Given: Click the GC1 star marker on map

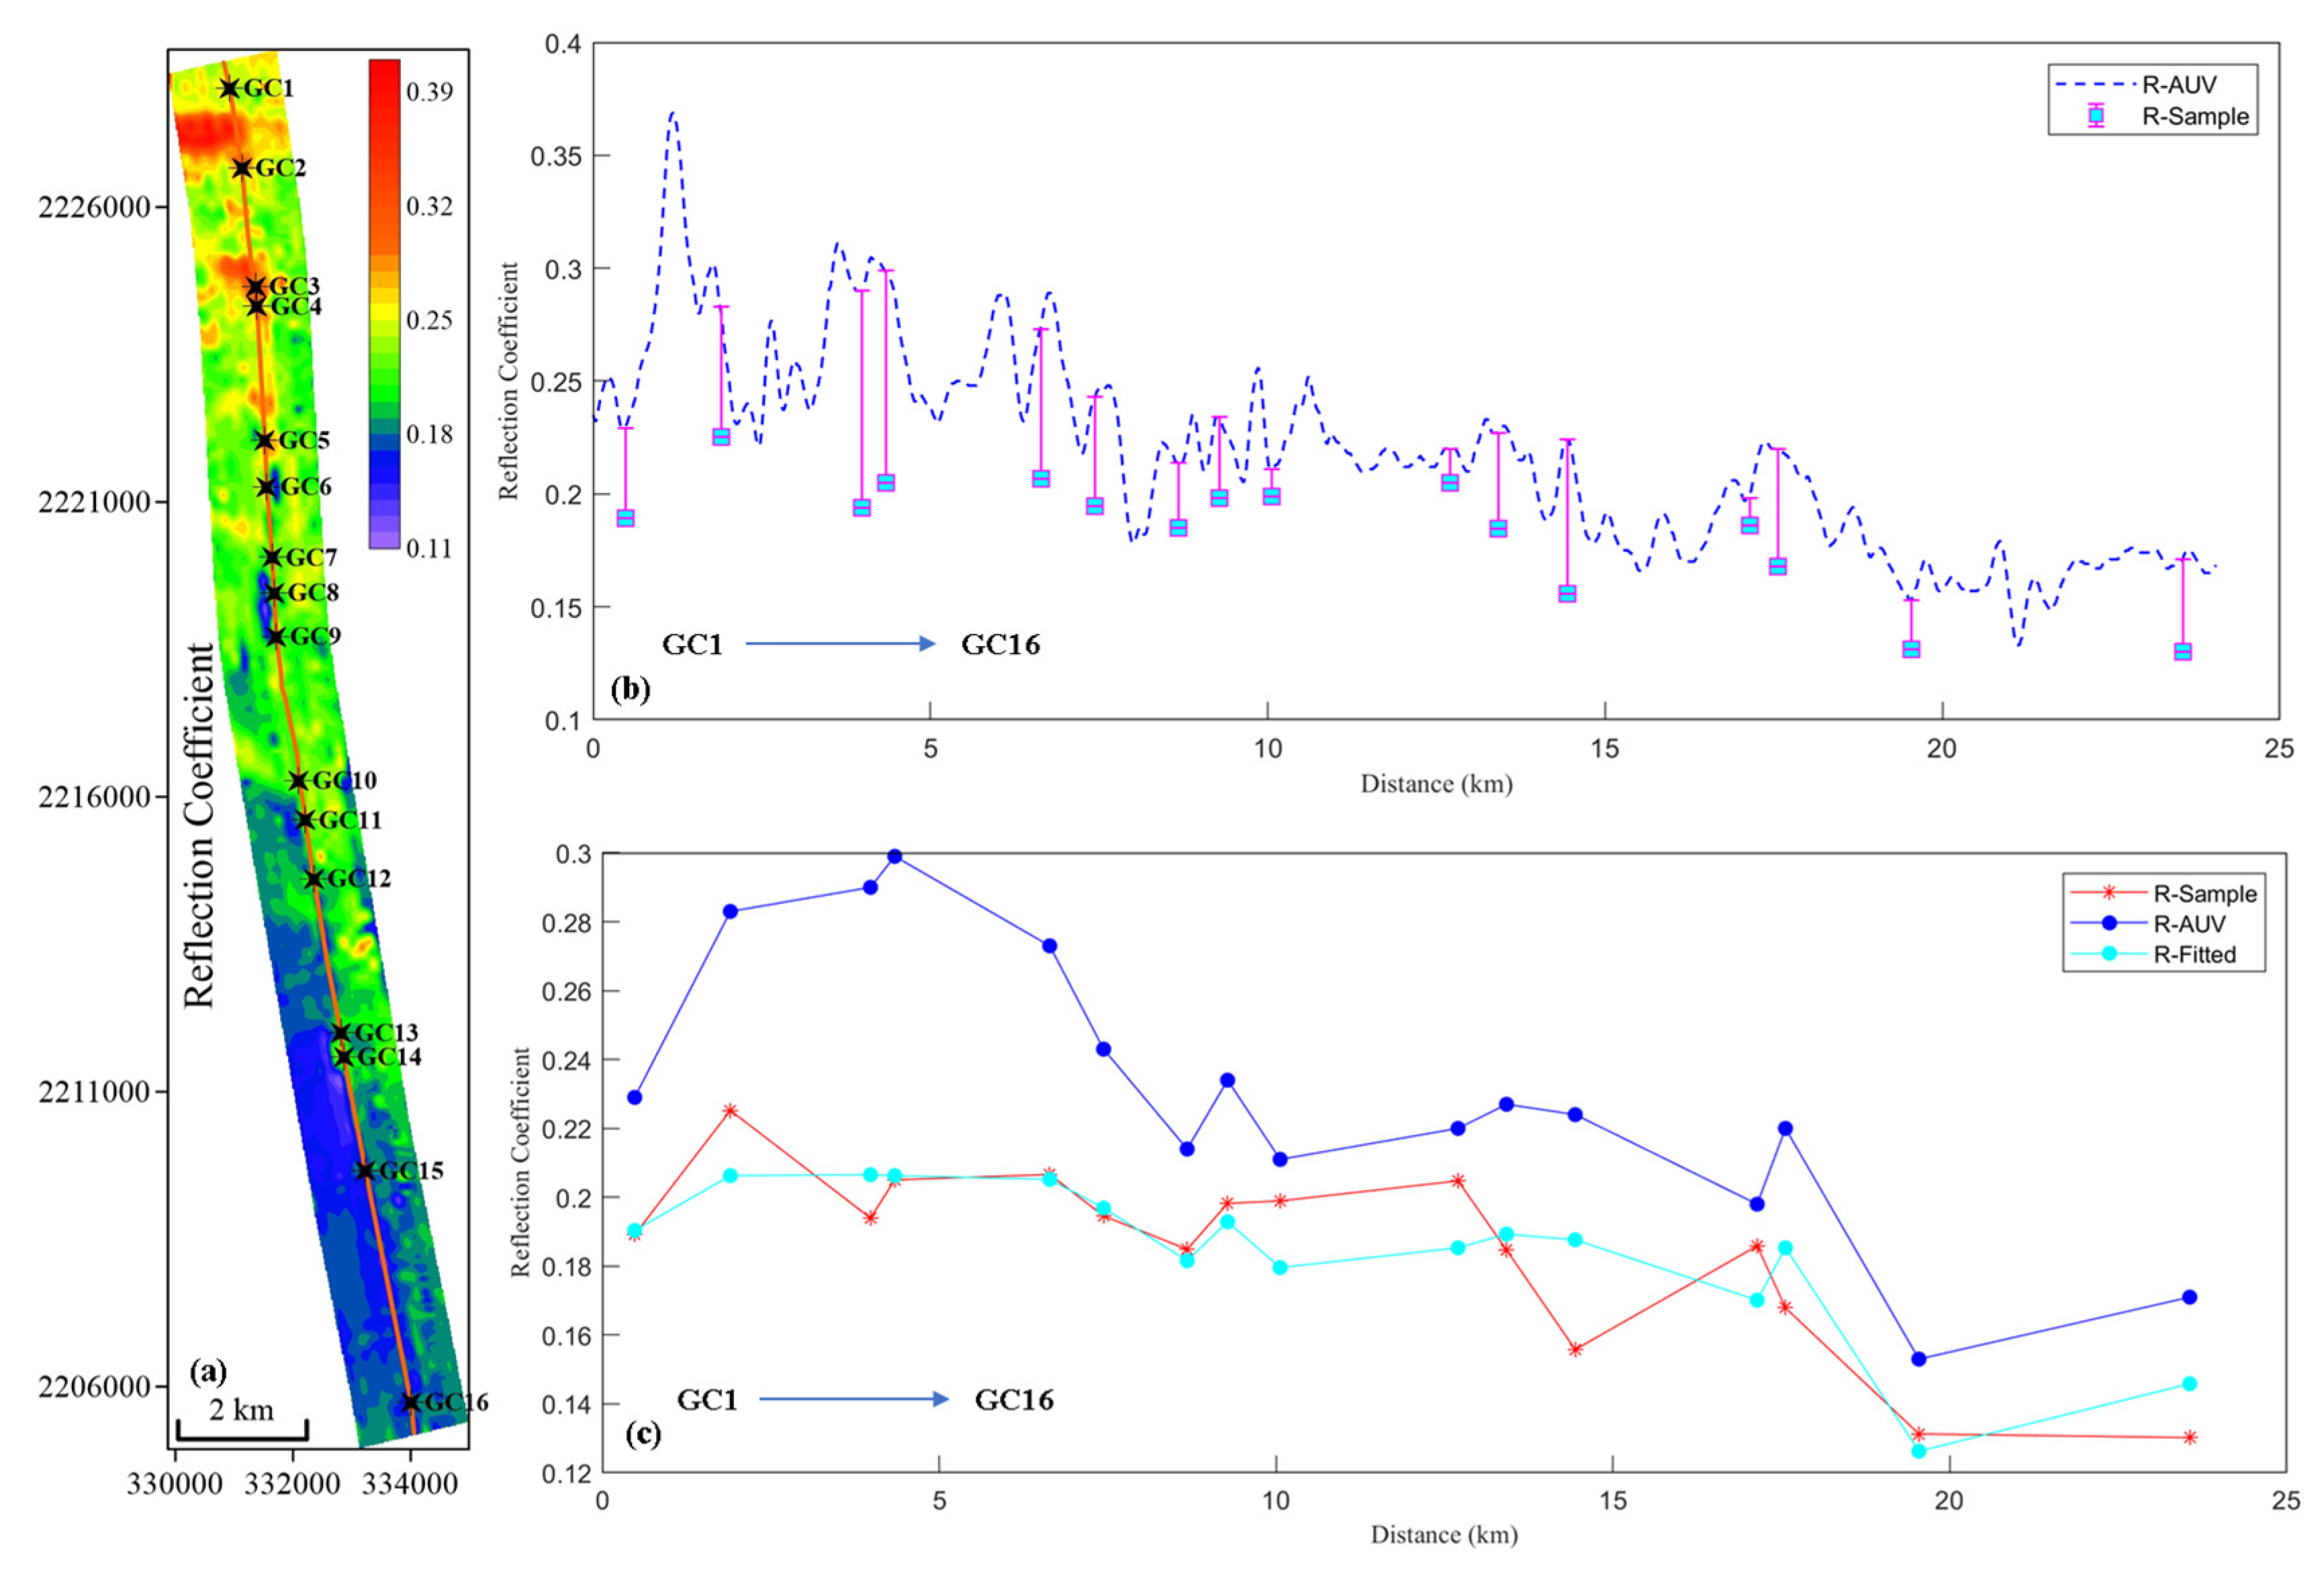Looking at the screenshot, I should (229, 88).
